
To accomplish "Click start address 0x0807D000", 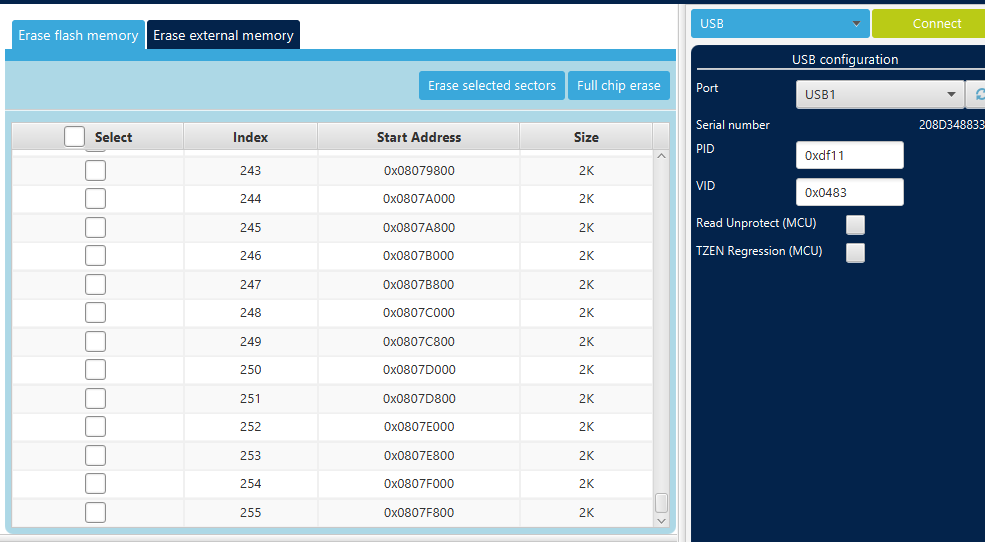I will [419, 370].
